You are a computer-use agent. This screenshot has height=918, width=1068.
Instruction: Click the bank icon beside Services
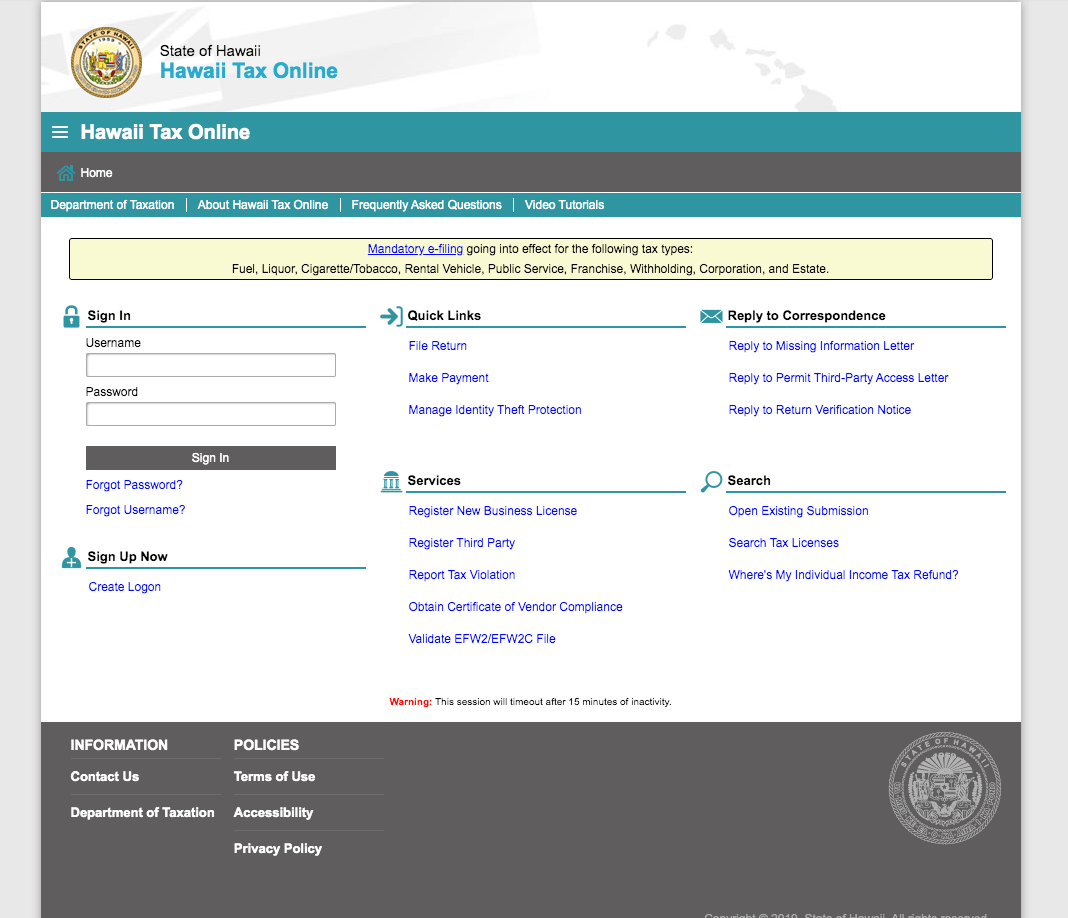(390, 481)
